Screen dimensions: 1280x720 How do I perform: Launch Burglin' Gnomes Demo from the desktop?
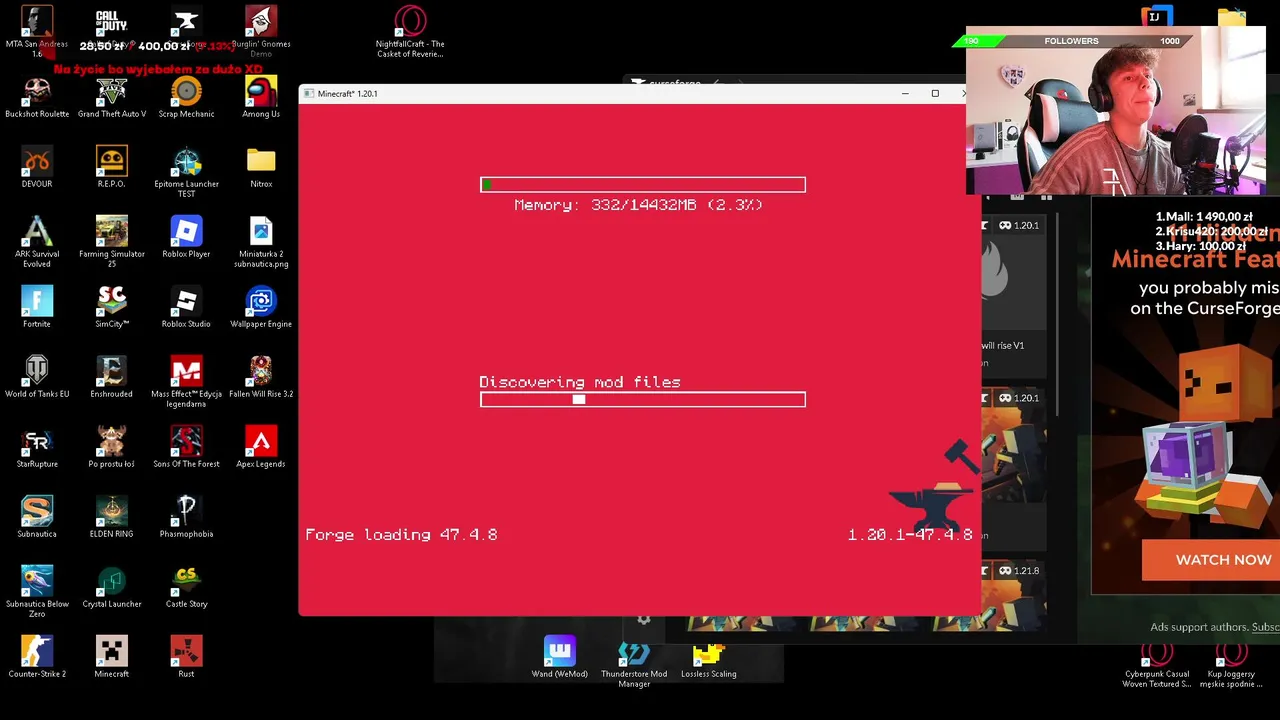pos(261,30)
